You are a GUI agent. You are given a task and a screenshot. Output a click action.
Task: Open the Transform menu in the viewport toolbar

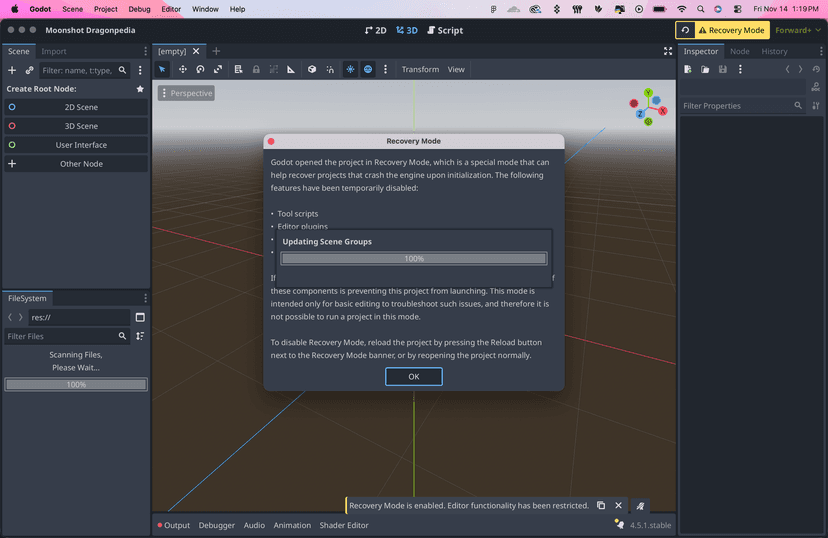click(420, 70)
